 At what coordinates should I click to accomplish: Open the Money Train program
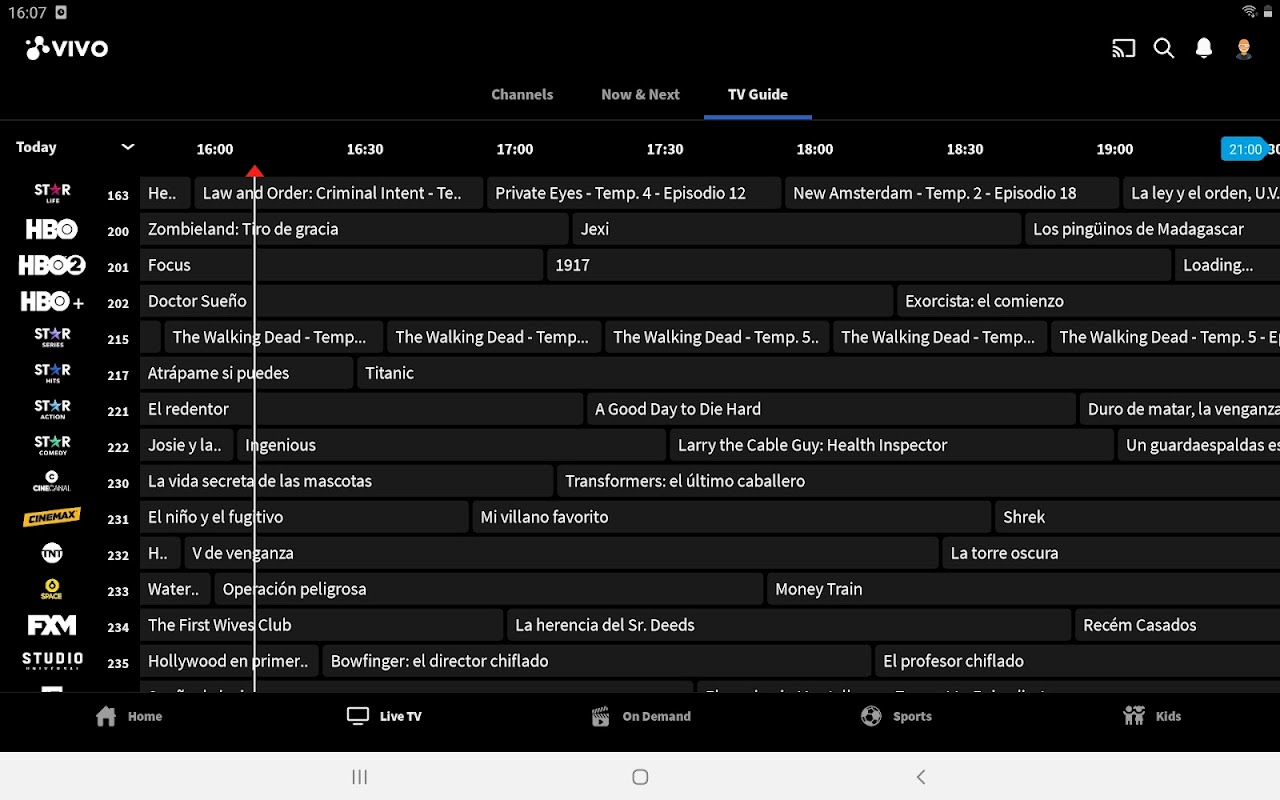pos(1023,589)
